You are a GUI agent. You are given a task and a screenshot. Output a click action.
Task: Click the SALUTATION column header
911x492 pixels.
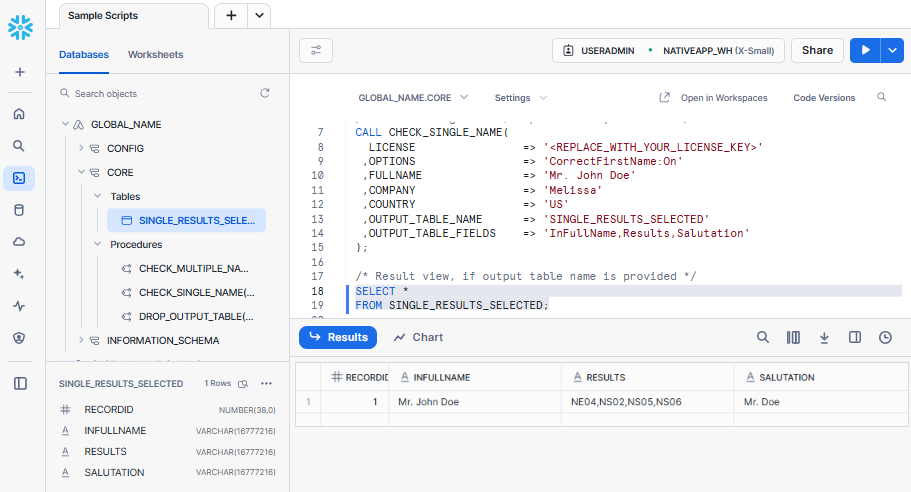pyautogui.click(x=821, y=377)
